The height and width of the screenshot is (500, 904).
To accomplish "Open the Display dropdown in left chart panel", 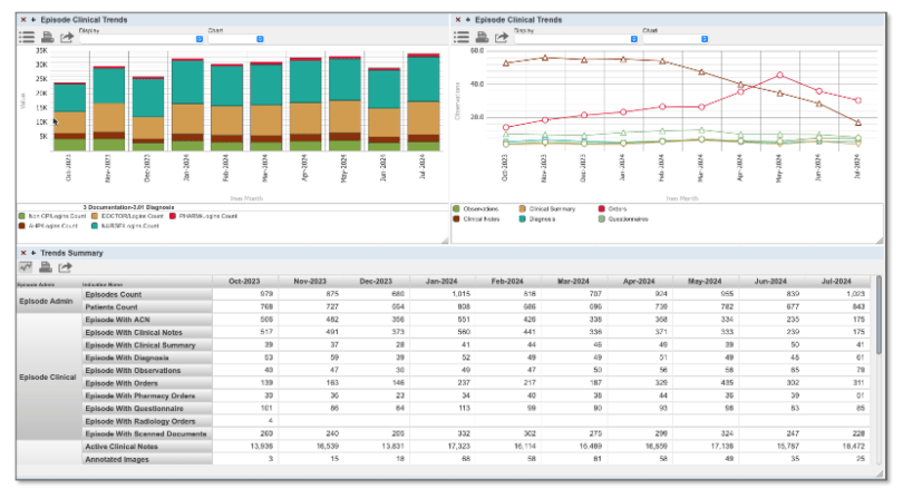I will pos(142,39).
